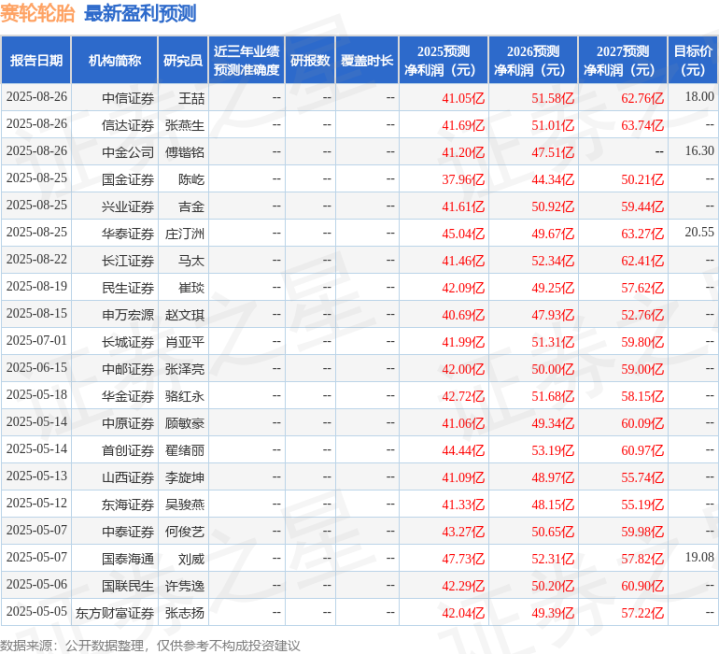Open the 赛轮轮胎 title link

38,13
